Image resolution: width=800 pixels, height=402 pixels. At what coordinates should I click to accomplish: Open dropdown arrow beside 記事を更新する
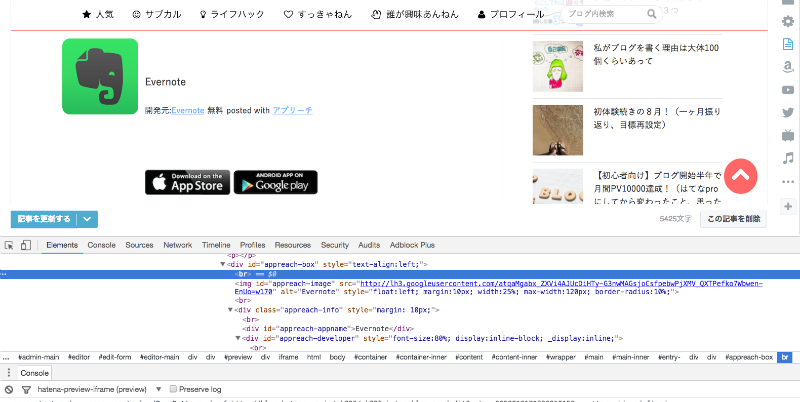tap(87, 219)
